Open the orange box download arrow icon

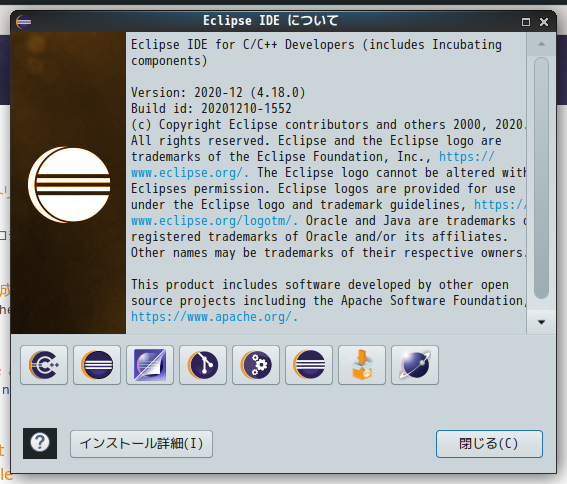point(362,365)
